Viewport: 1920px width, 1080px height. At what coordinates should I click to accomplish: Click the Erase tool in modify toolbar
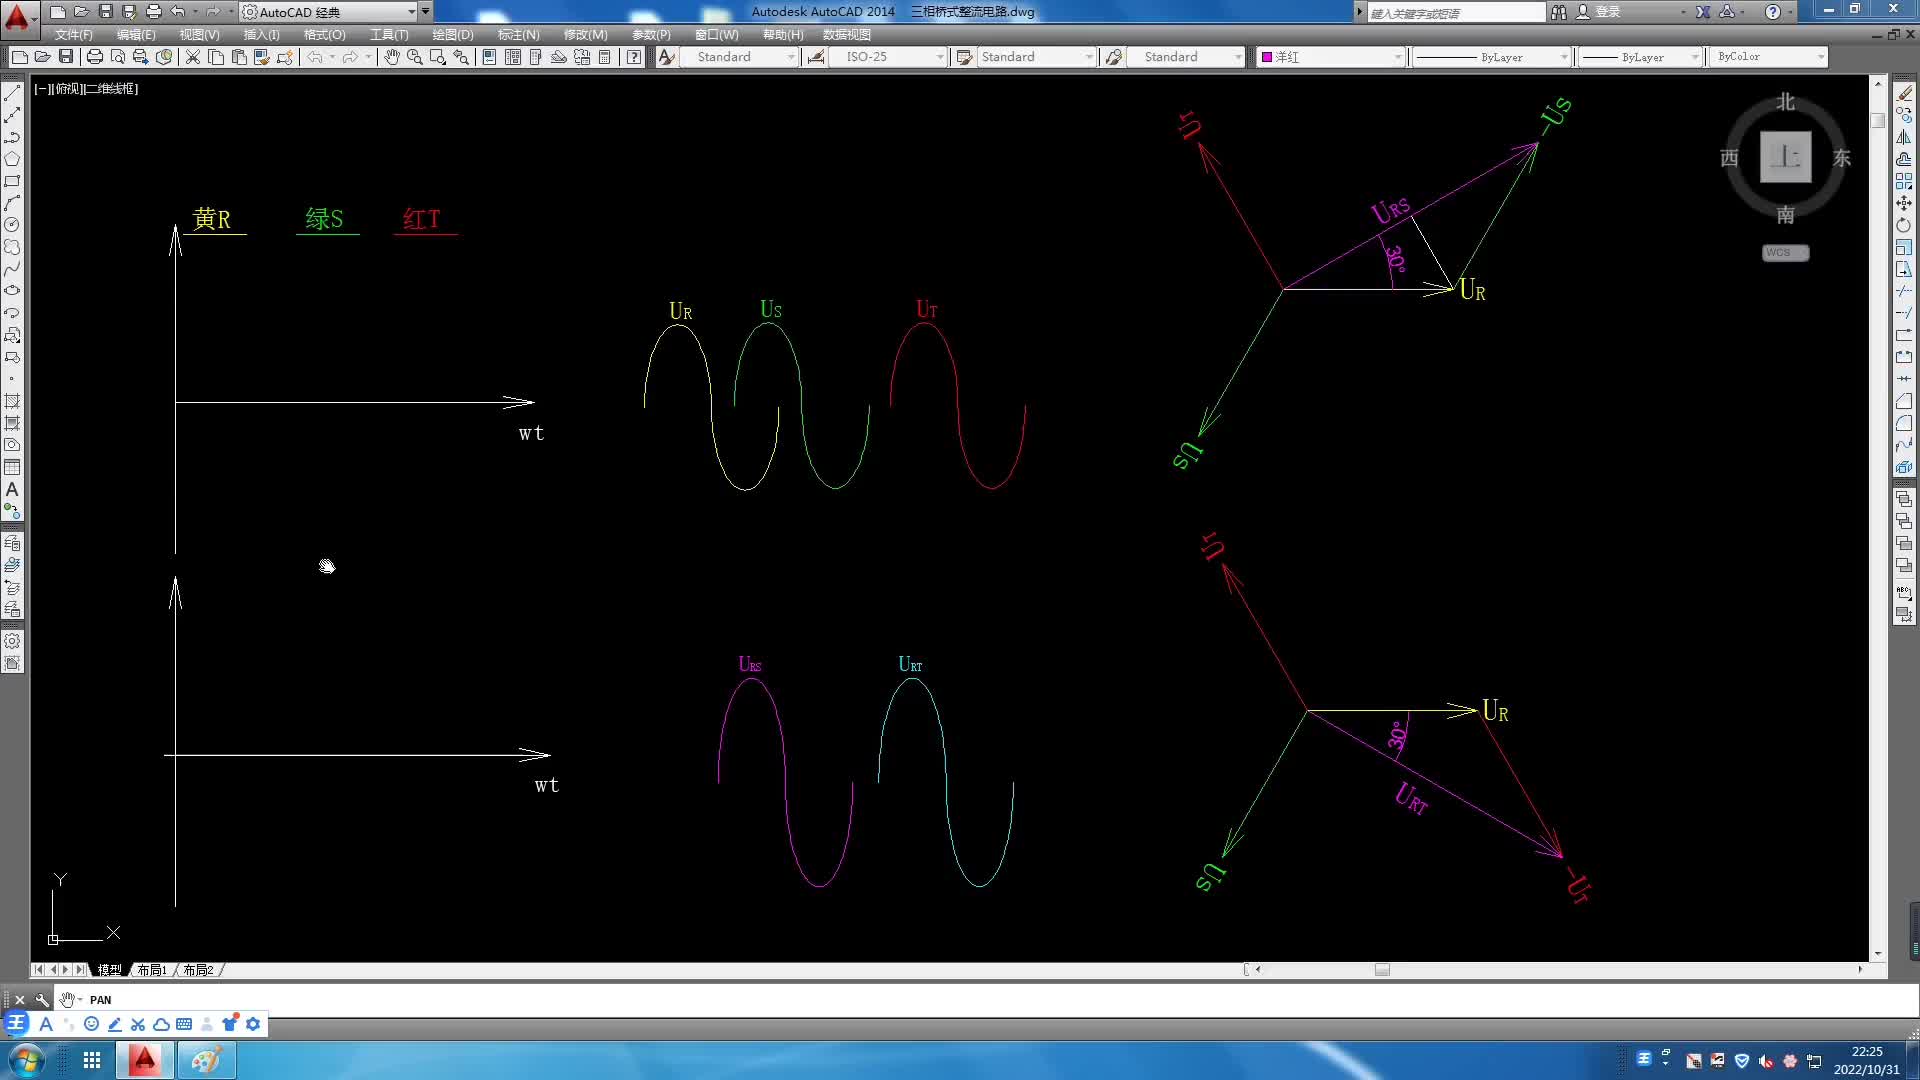[x=1904, y=93]
